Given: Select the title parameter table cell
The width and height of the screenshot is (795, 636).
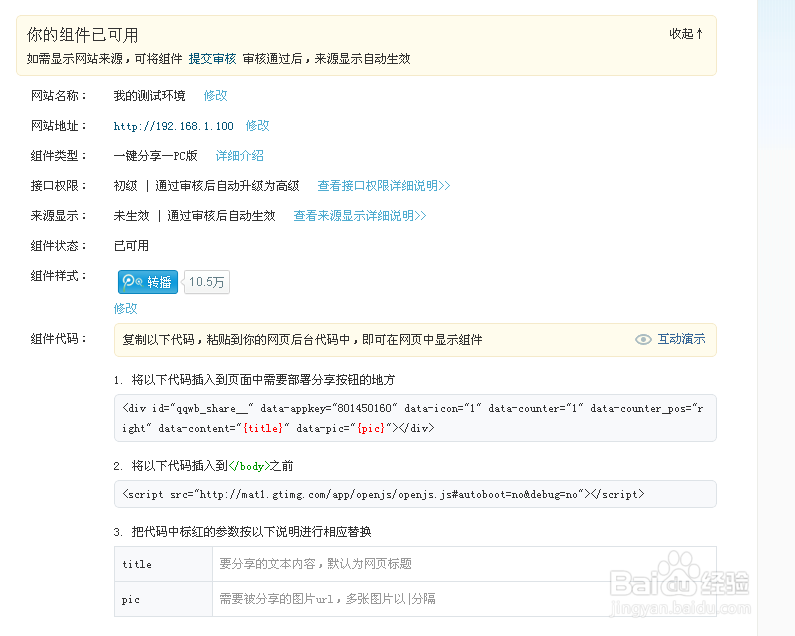Looking at the screenshot, I should click(163, 564).
